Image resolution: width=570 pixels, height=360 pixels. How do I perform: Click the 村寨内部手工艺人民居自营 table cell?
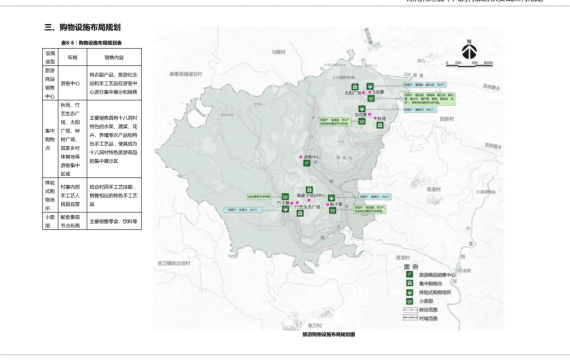tap(72, 195)
